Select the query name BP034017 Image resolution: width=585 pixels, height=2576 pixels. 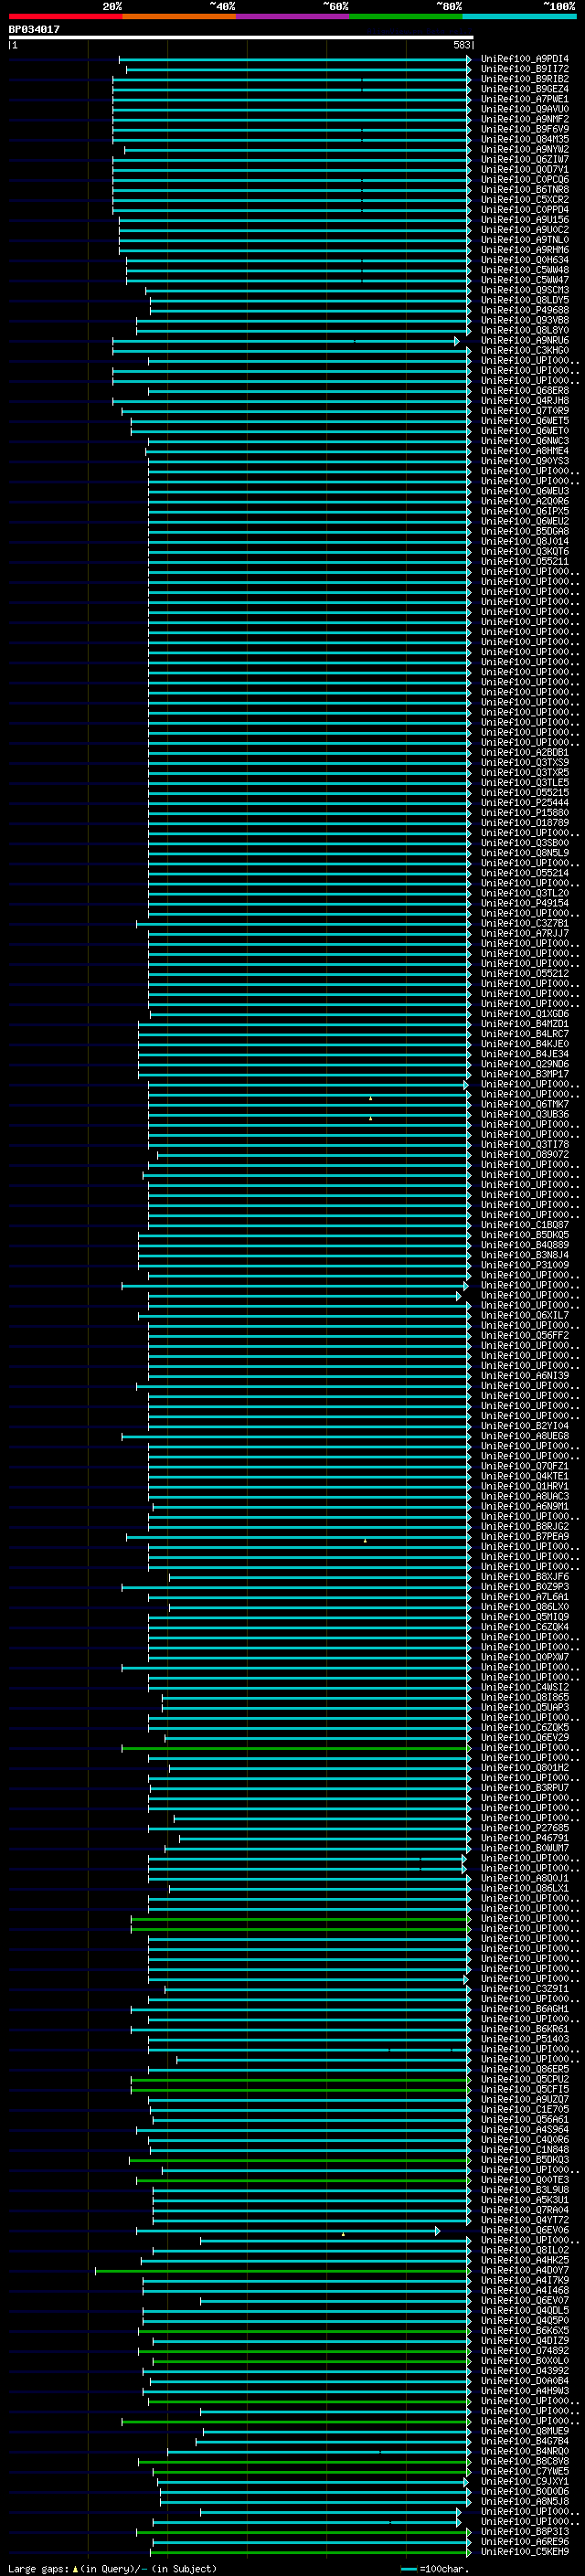pos(34,29)
